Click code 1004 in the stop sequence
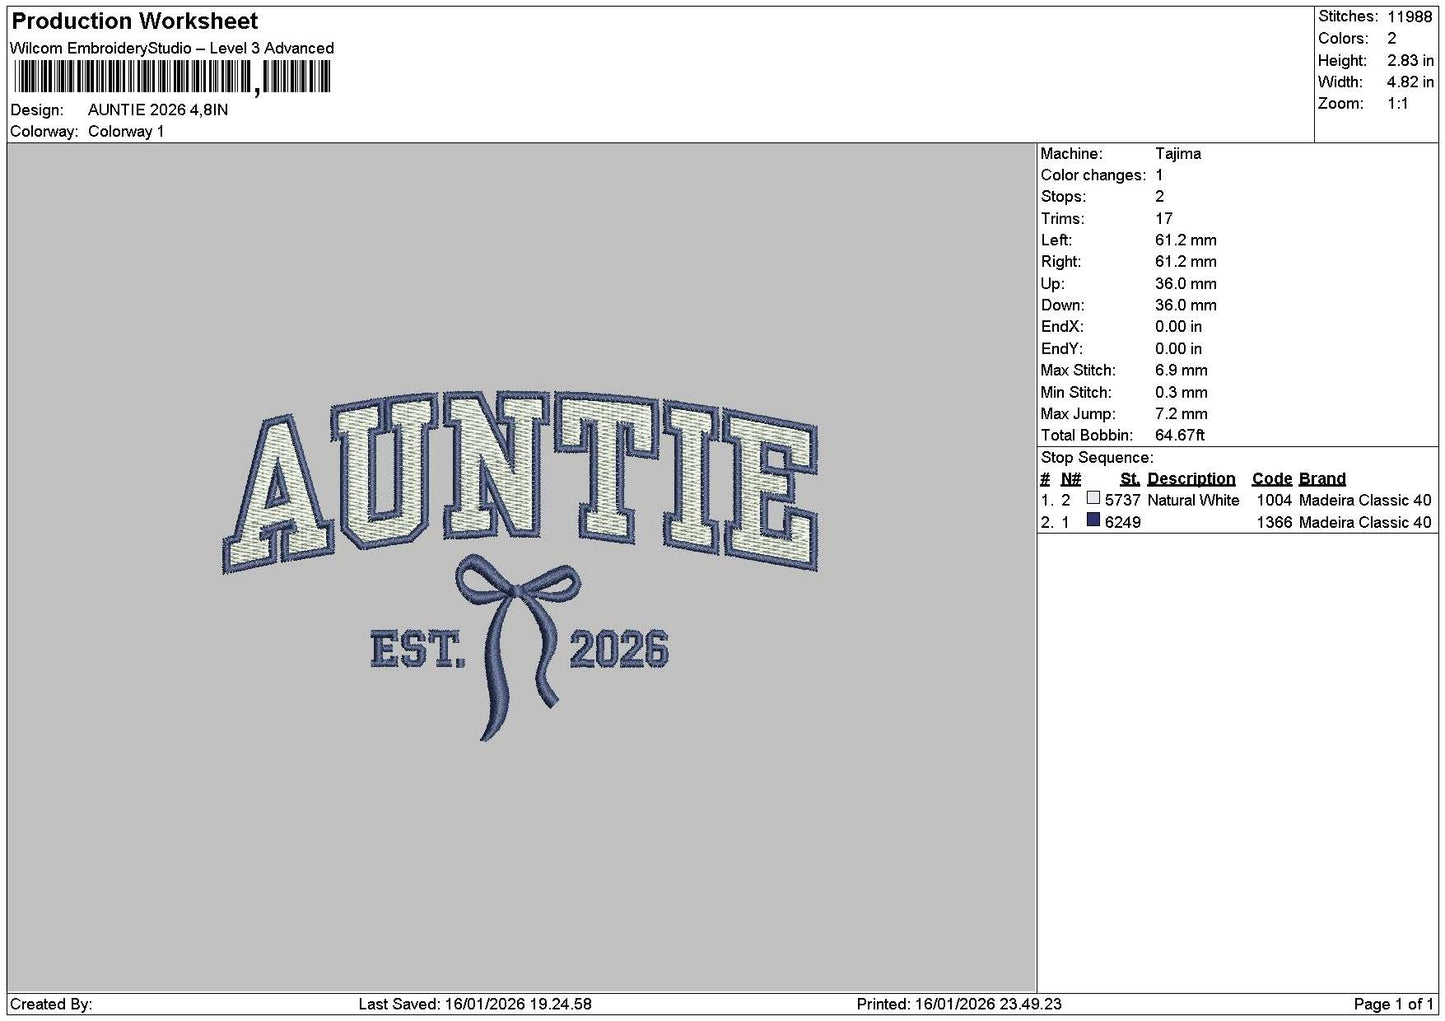Viewport: 1445px width, 1021px height. [1274, 500]
